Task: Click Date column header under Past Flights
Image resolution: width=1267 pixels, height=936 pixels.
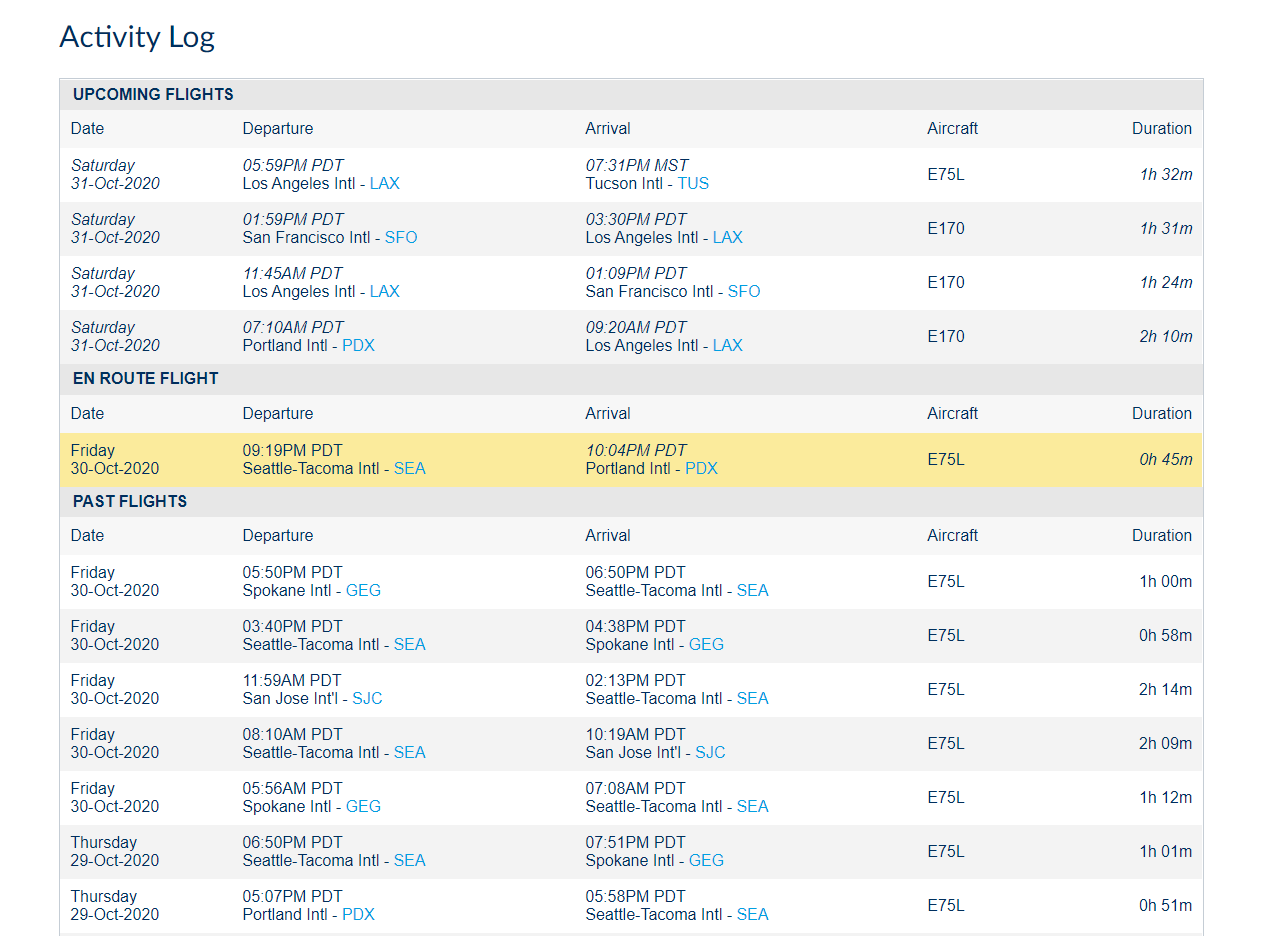Action: 87,536
